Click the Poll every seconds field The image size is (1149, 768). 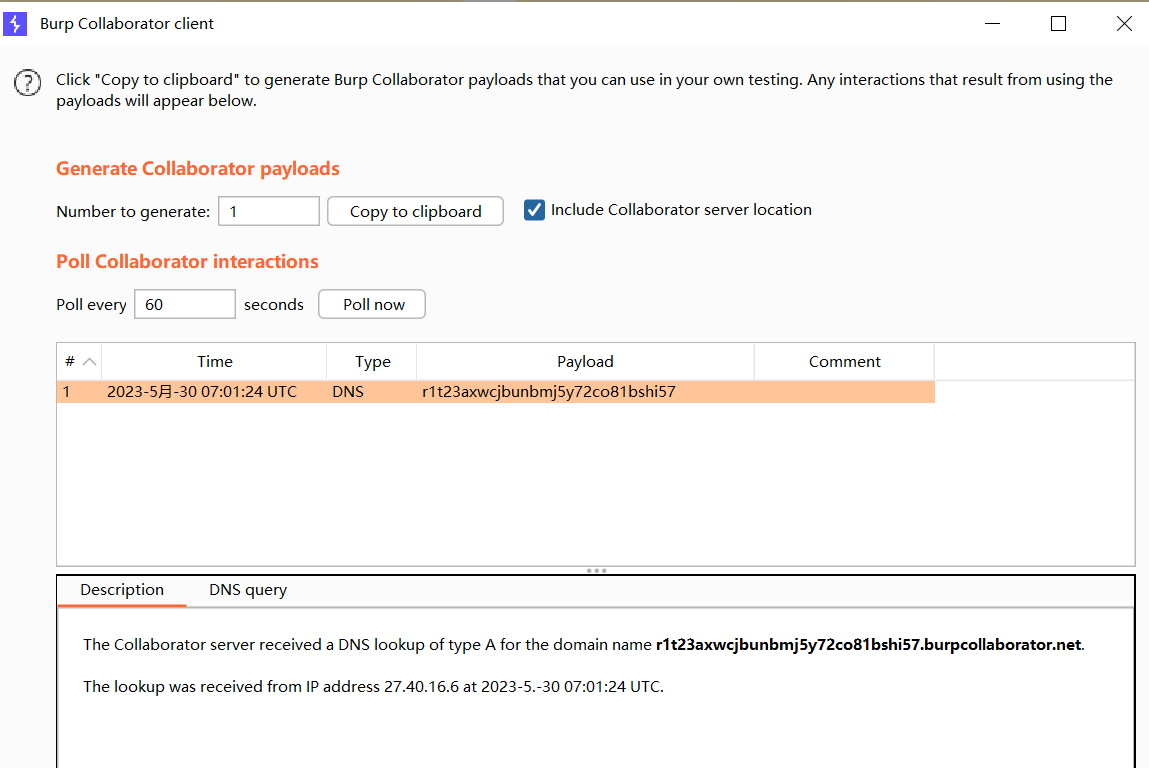184,304
